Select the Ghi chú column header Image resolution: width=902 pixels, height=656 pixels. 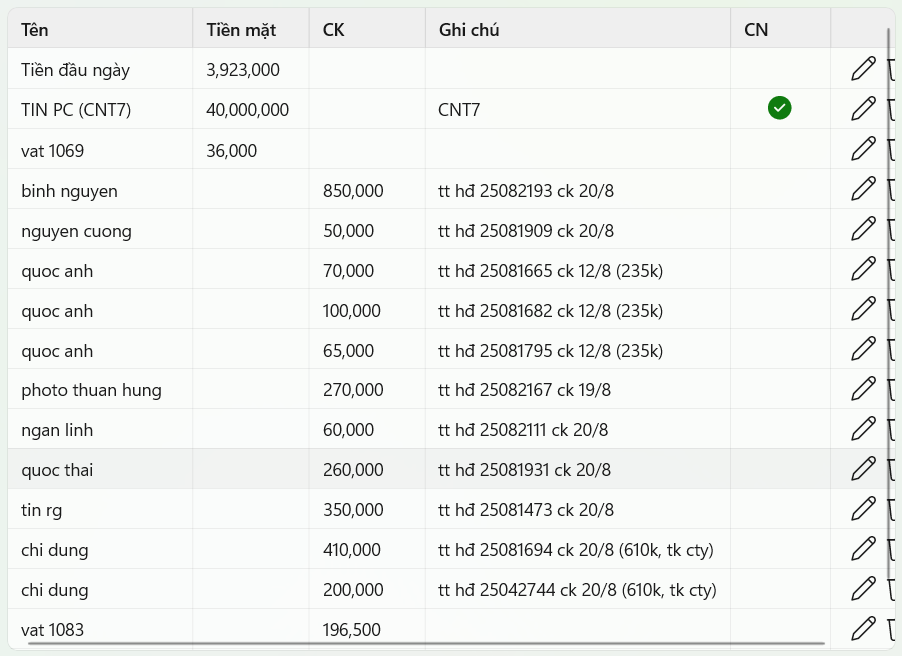[x=577, y=29]
